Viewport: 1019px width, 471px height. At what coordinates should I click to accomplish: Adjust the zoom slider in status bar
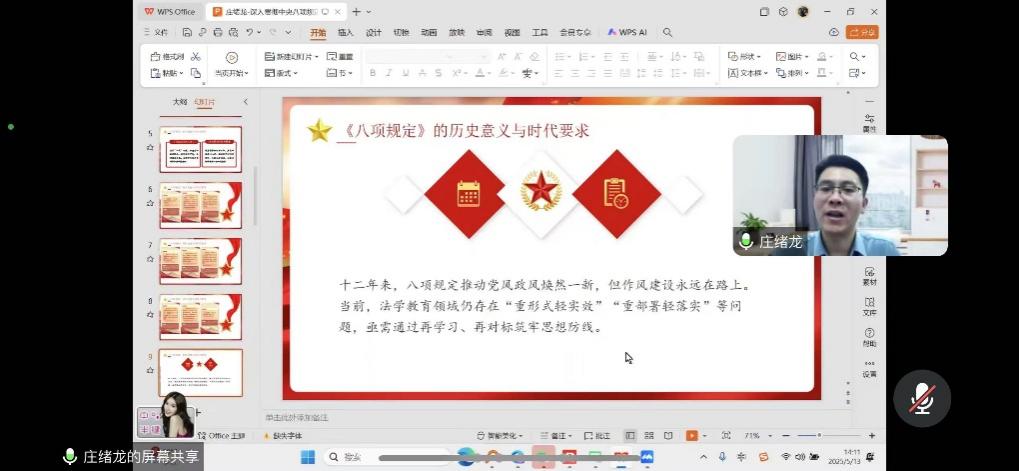[818, 436]
